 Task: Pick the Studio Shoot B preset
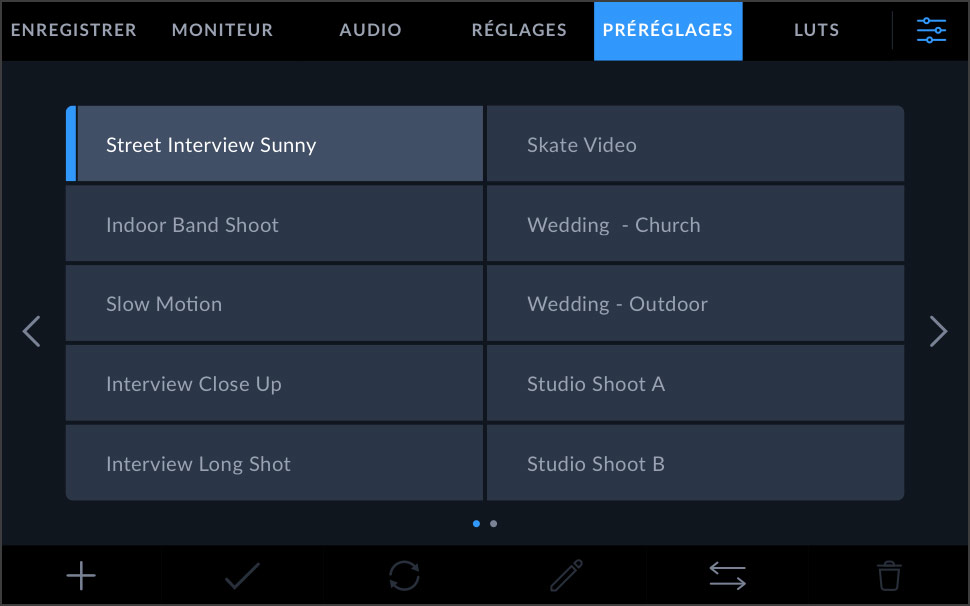point(695,463)
